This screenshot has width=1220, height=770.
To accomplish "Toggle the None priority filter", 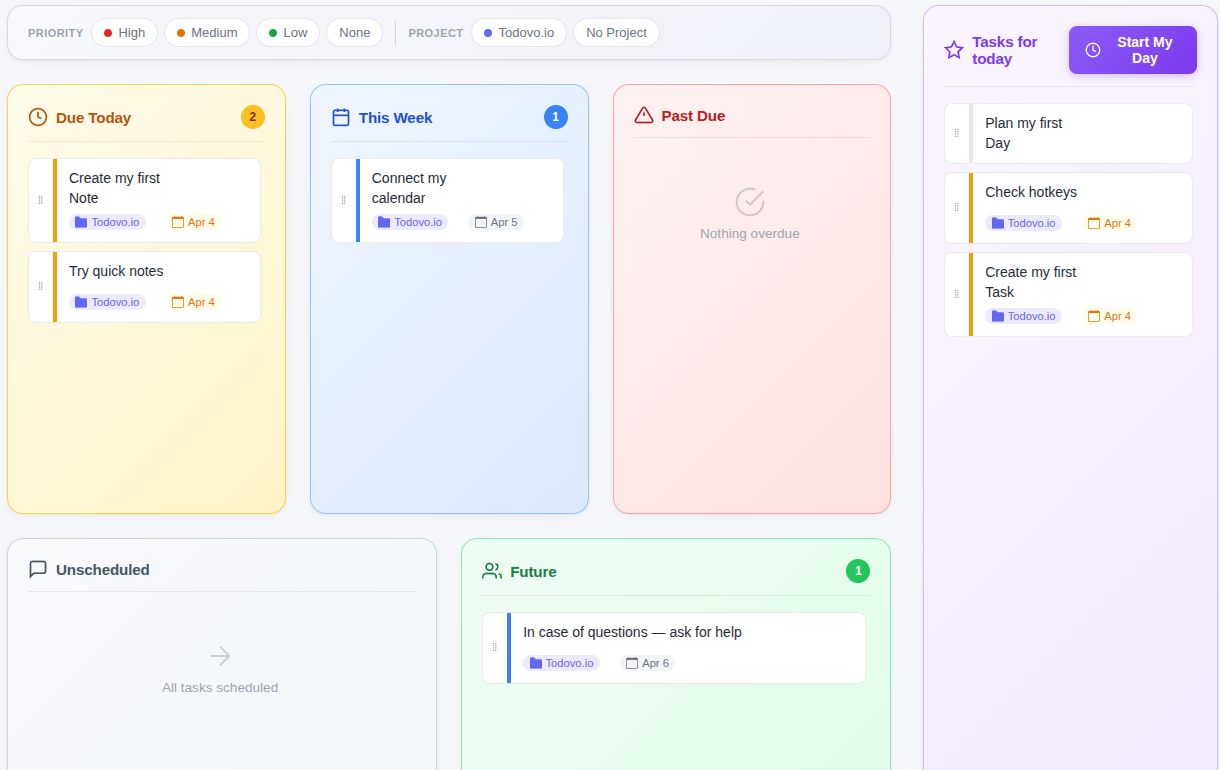I will point(354,33).
